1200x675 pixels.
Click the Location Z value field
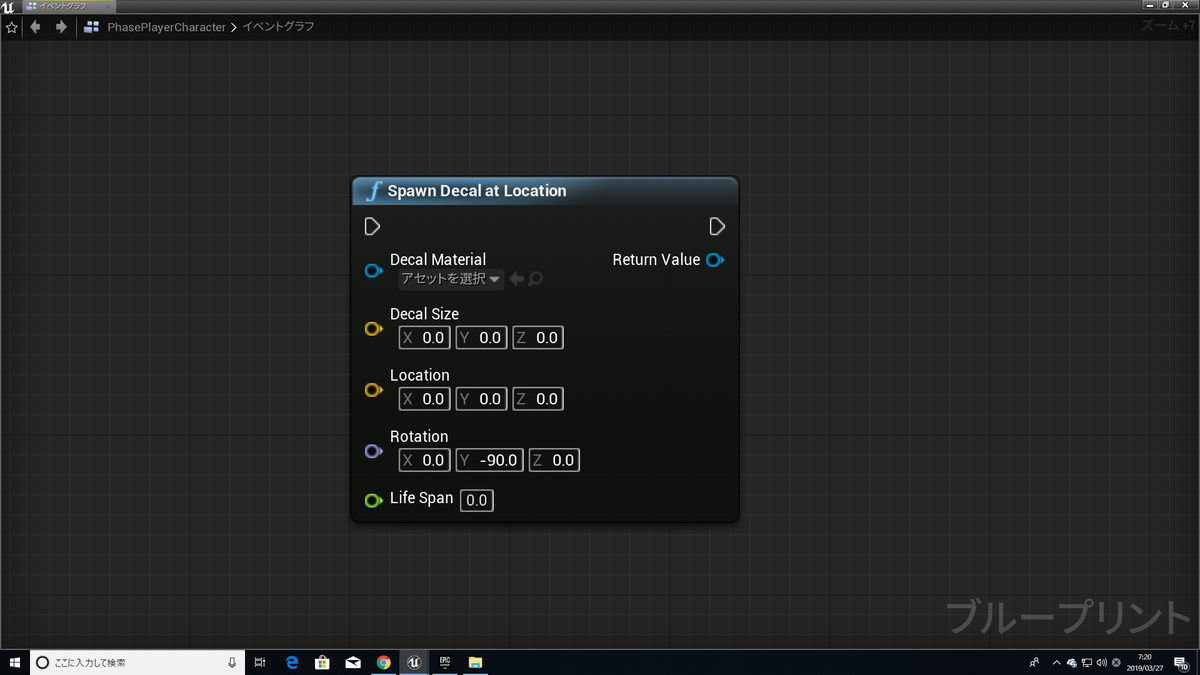(x=538, y=399)
